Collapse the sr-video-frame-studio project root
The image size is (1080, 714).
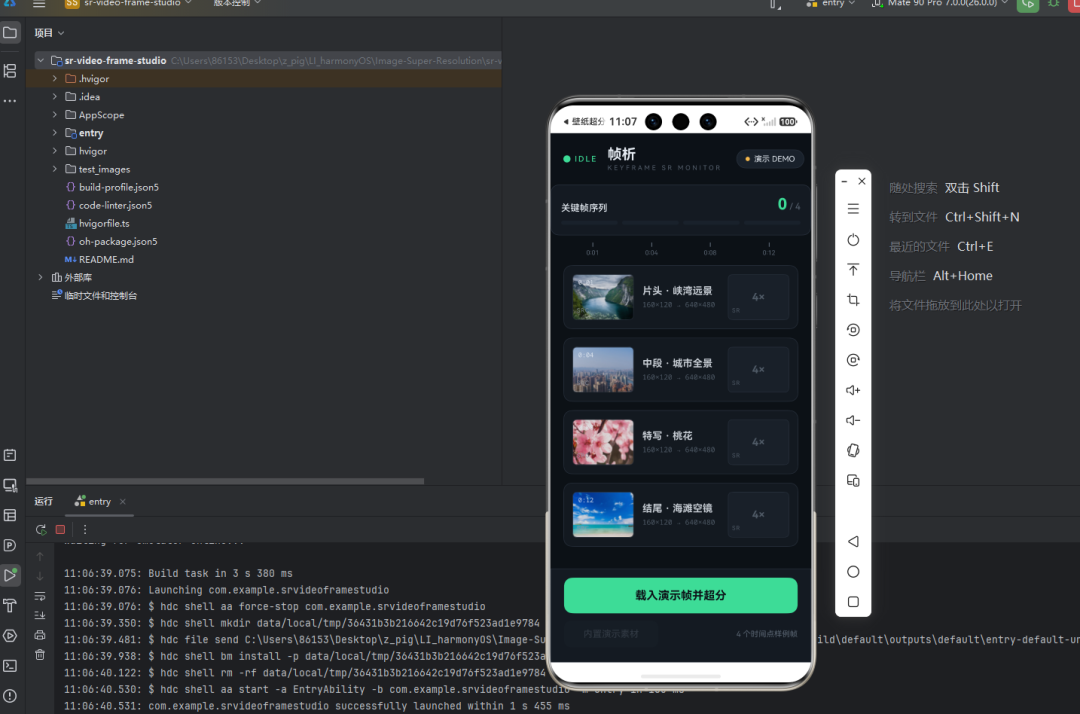click(x=41, y=61)
